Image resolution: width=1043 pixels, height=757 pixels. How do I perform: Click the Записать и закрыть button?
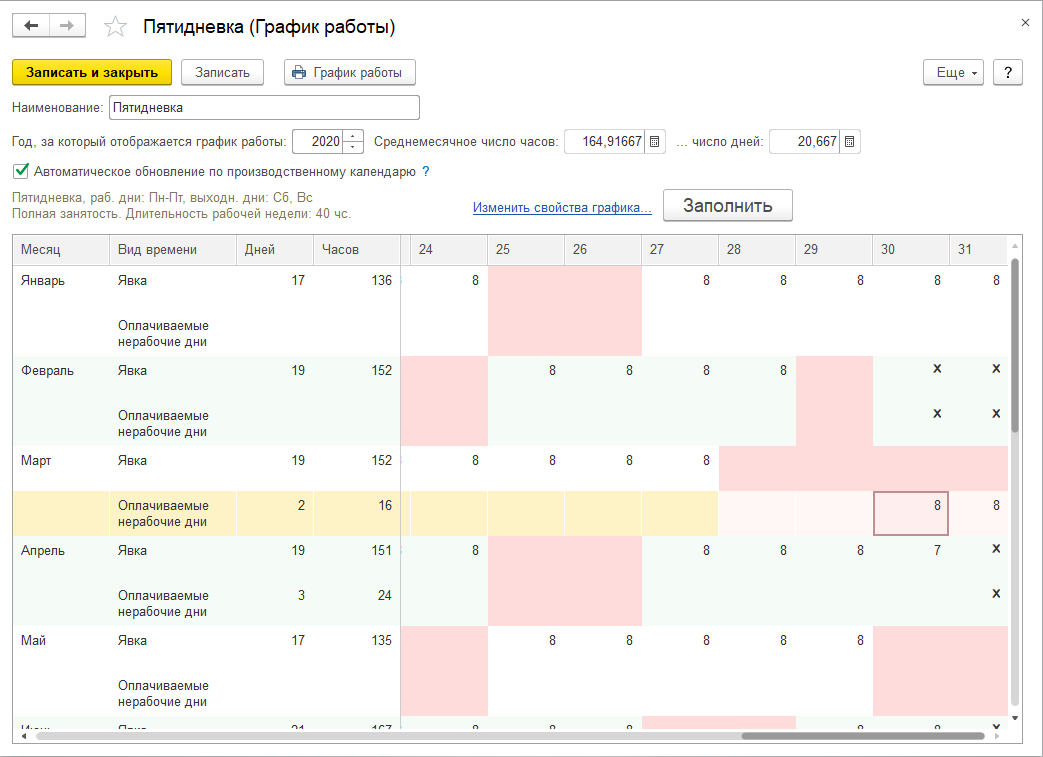coord(92,73)
